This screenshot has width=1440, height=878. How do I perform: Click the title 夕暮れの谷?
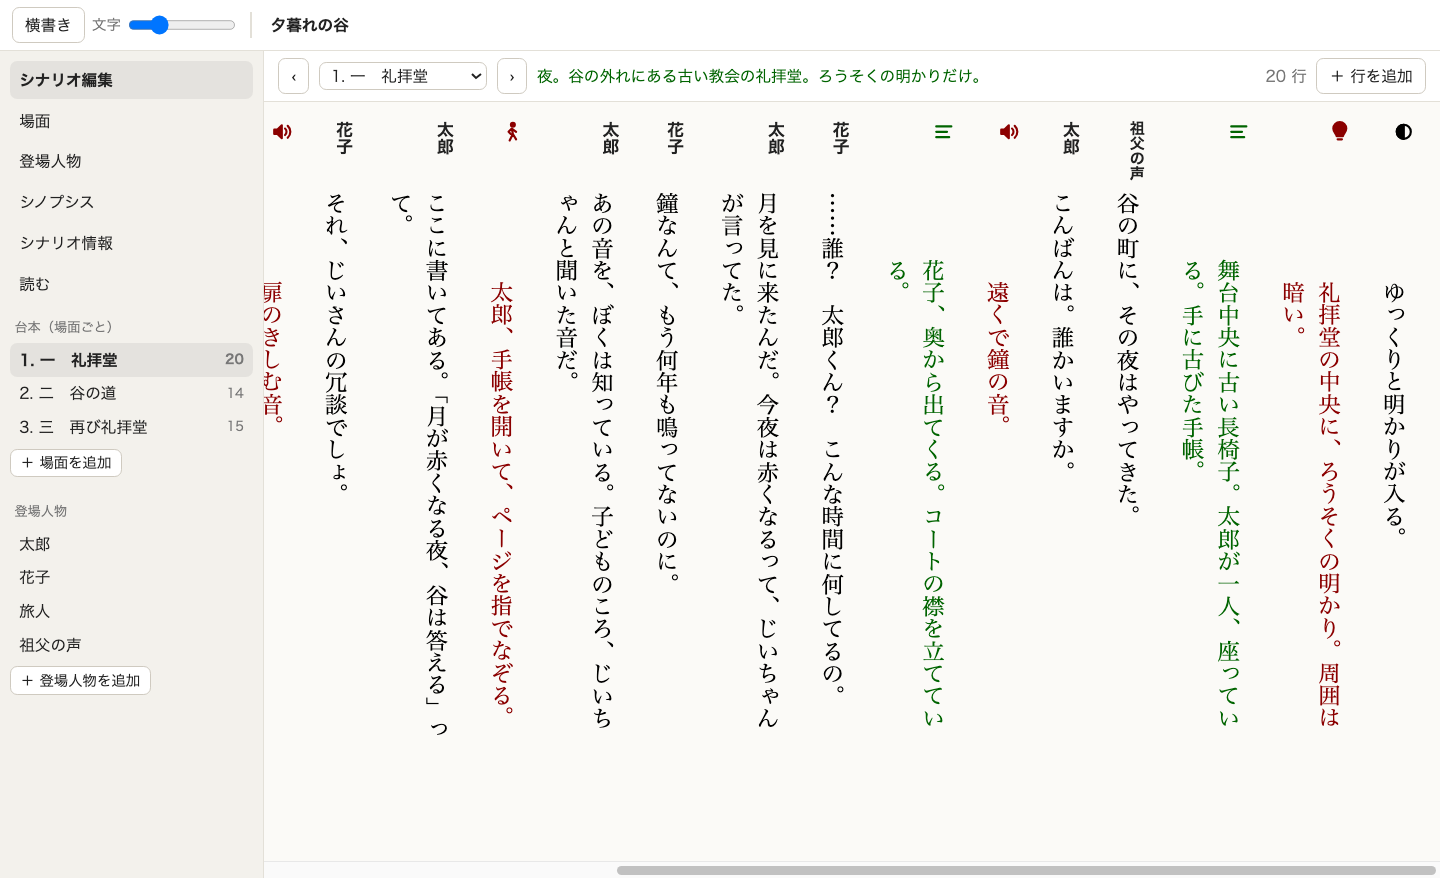(310, 25)
